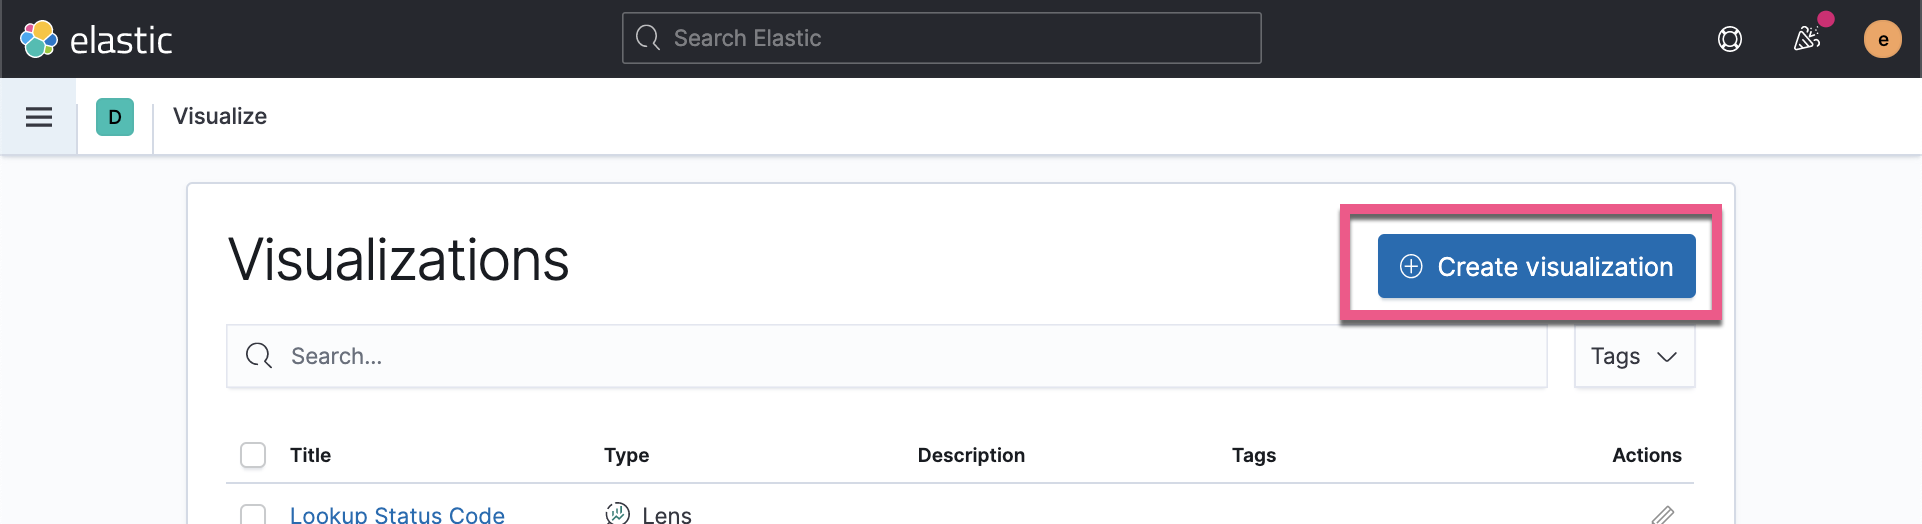Image resolution: width=1922 pixels, height=524 pixels.
Task: Click into the visualizations Search... box
Action: (887, 356)
